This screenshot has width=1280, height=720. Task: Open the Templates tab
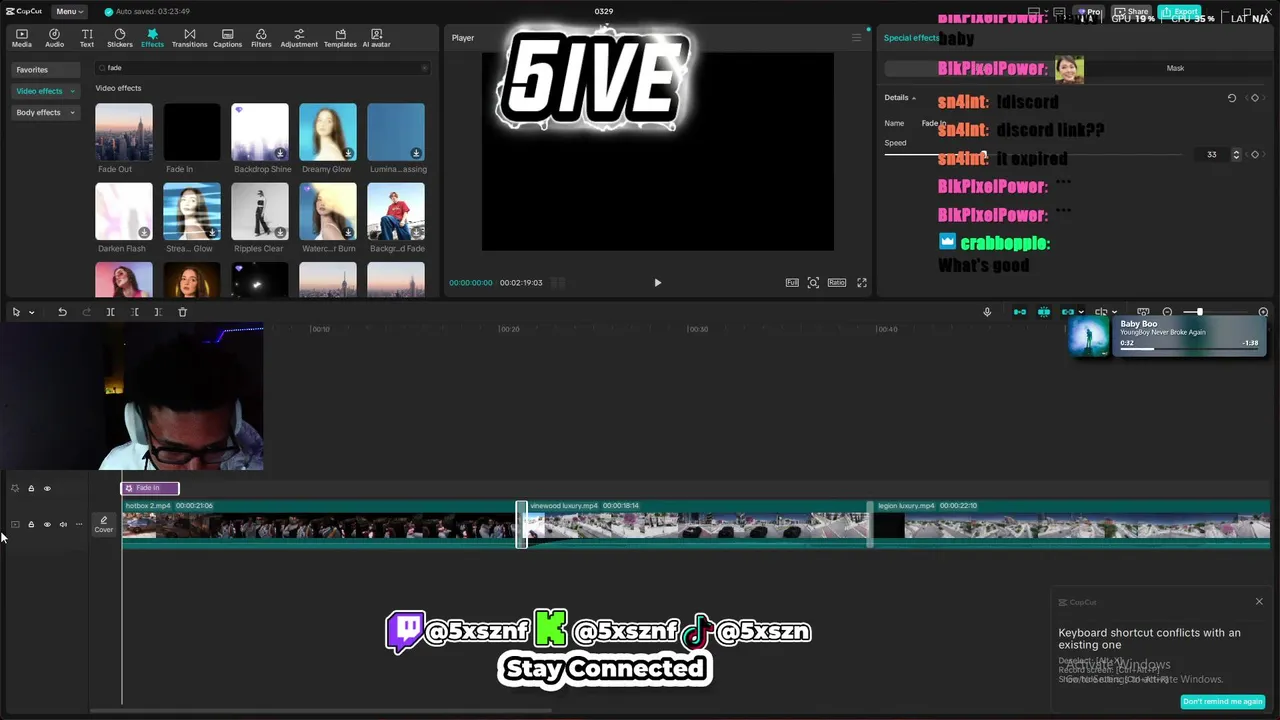coord(340,38)
